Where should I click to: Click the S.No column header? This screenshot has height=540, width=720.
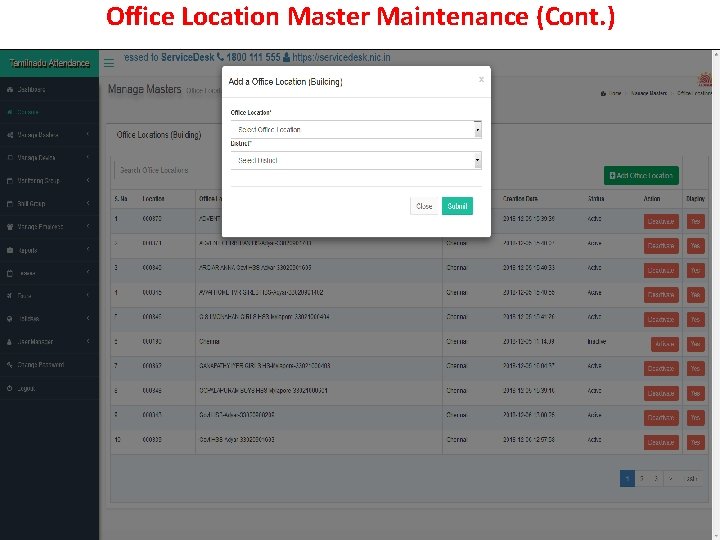click(x=121, y=199)
